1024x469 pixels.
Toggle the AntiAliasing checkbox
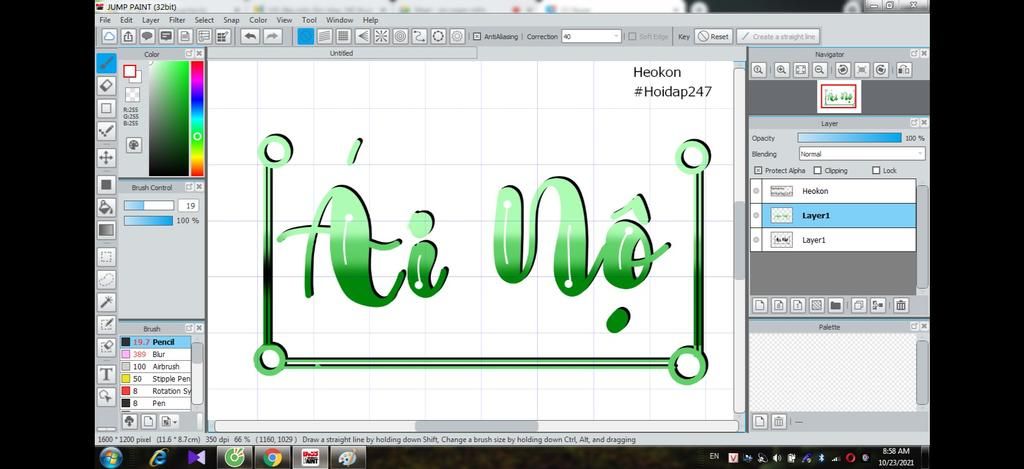(x=477, y=37)
